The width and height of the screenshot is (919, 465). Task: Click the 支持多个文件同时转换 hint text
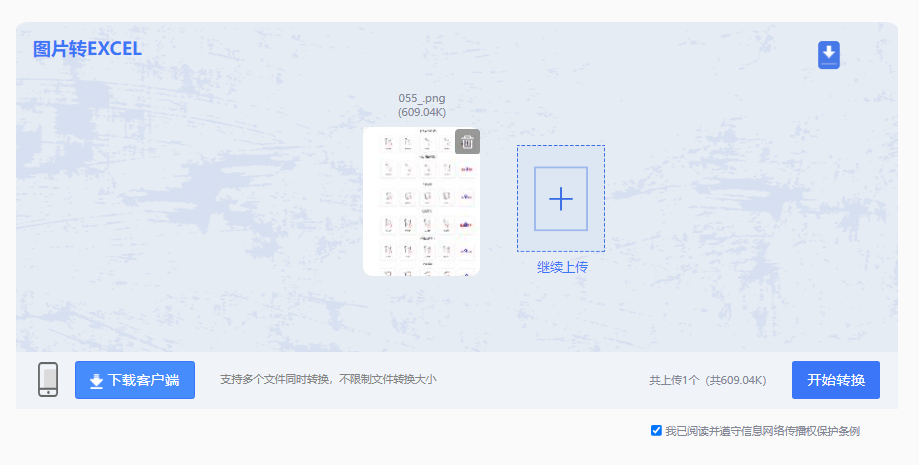[275, 379]
